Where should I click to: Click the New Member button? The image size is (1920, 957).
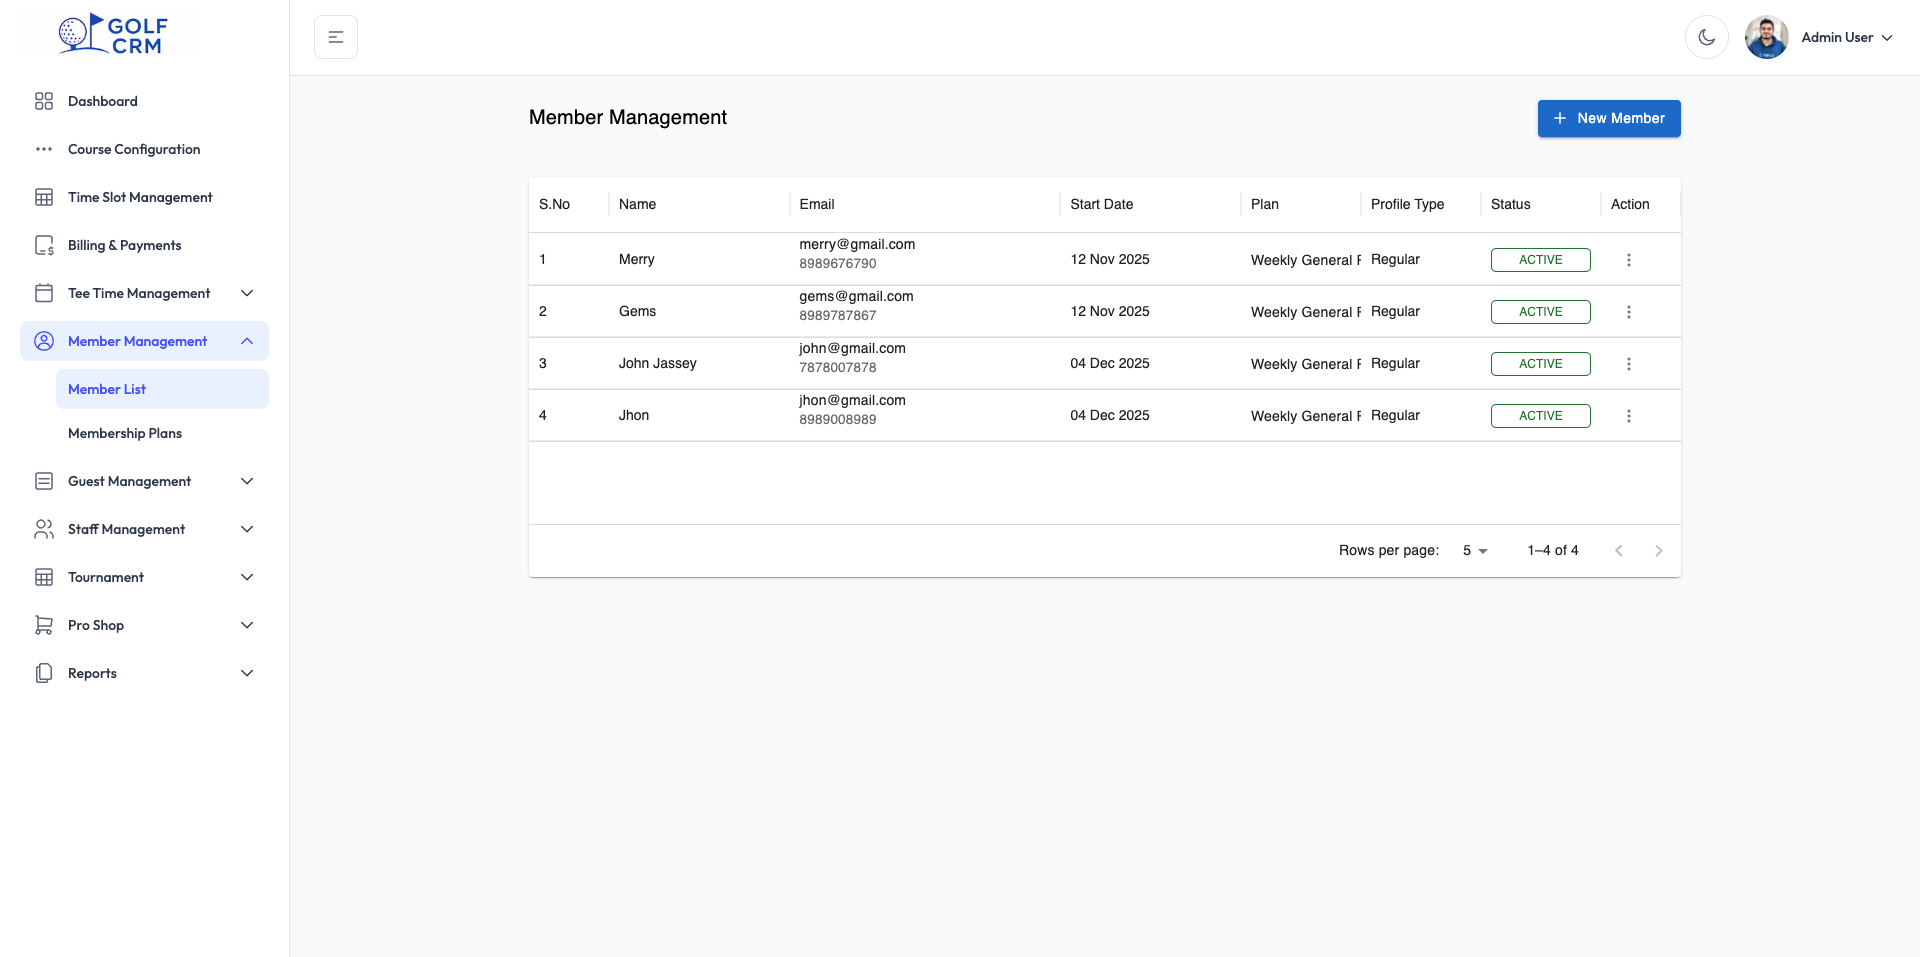[1609, 118]
